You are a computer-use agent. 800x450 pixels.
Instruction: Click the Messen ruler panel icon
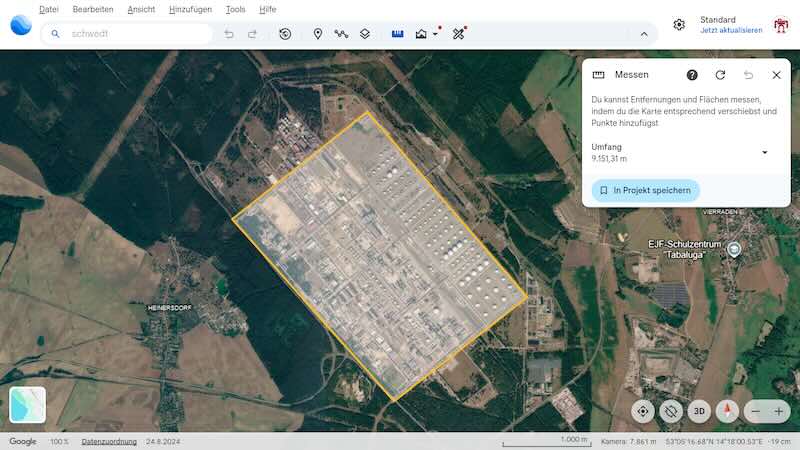[x=598, y=75]
